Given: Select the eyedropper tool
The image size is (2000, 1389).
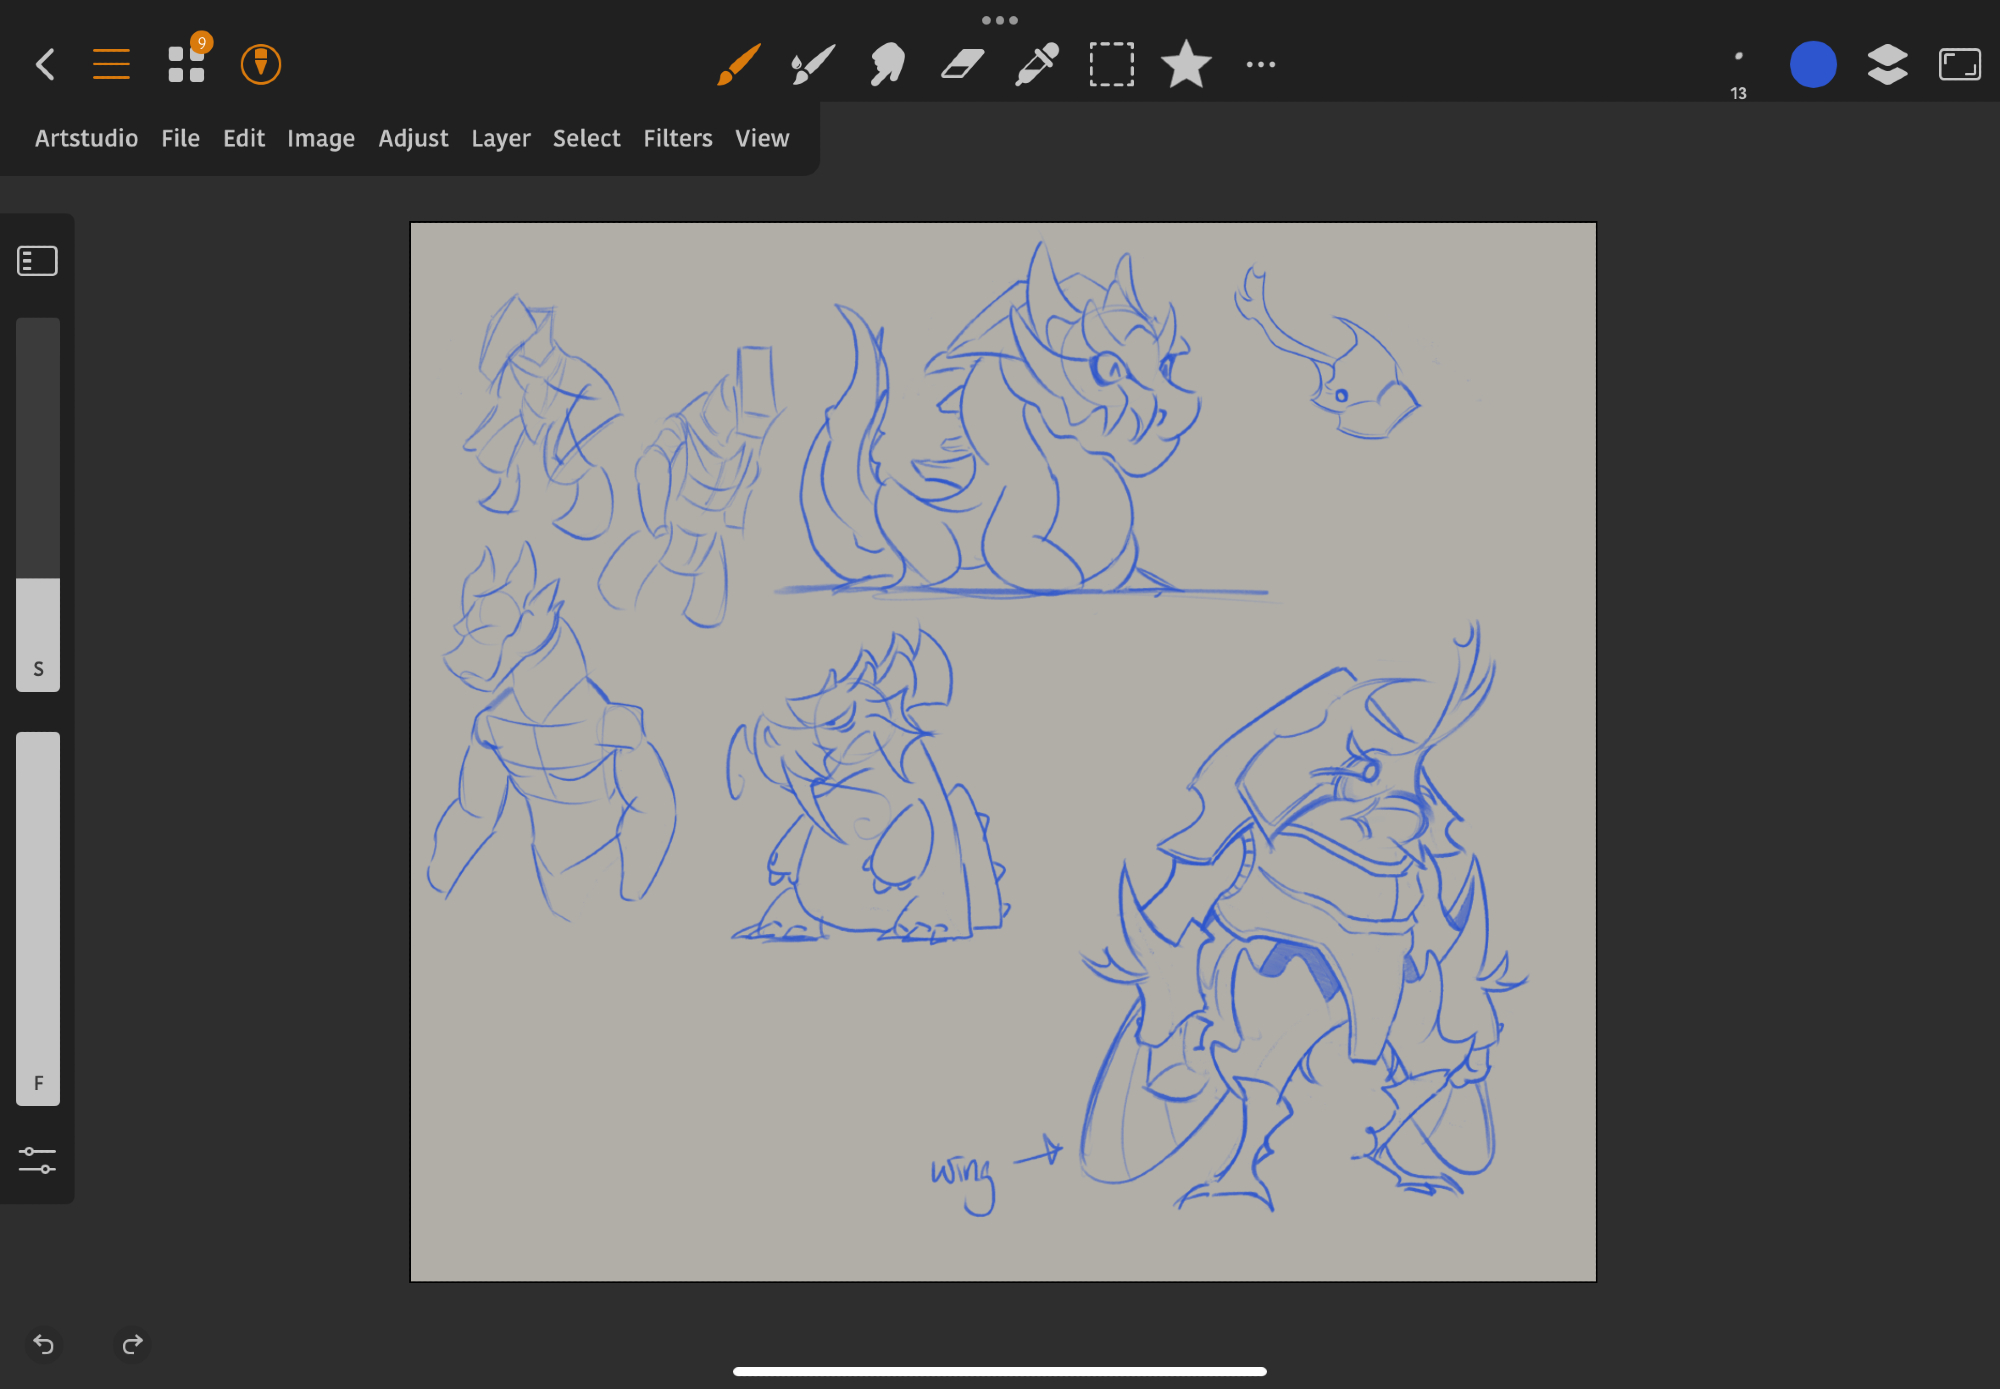Looking at the screenshot, I should [x=1037, y=65].
